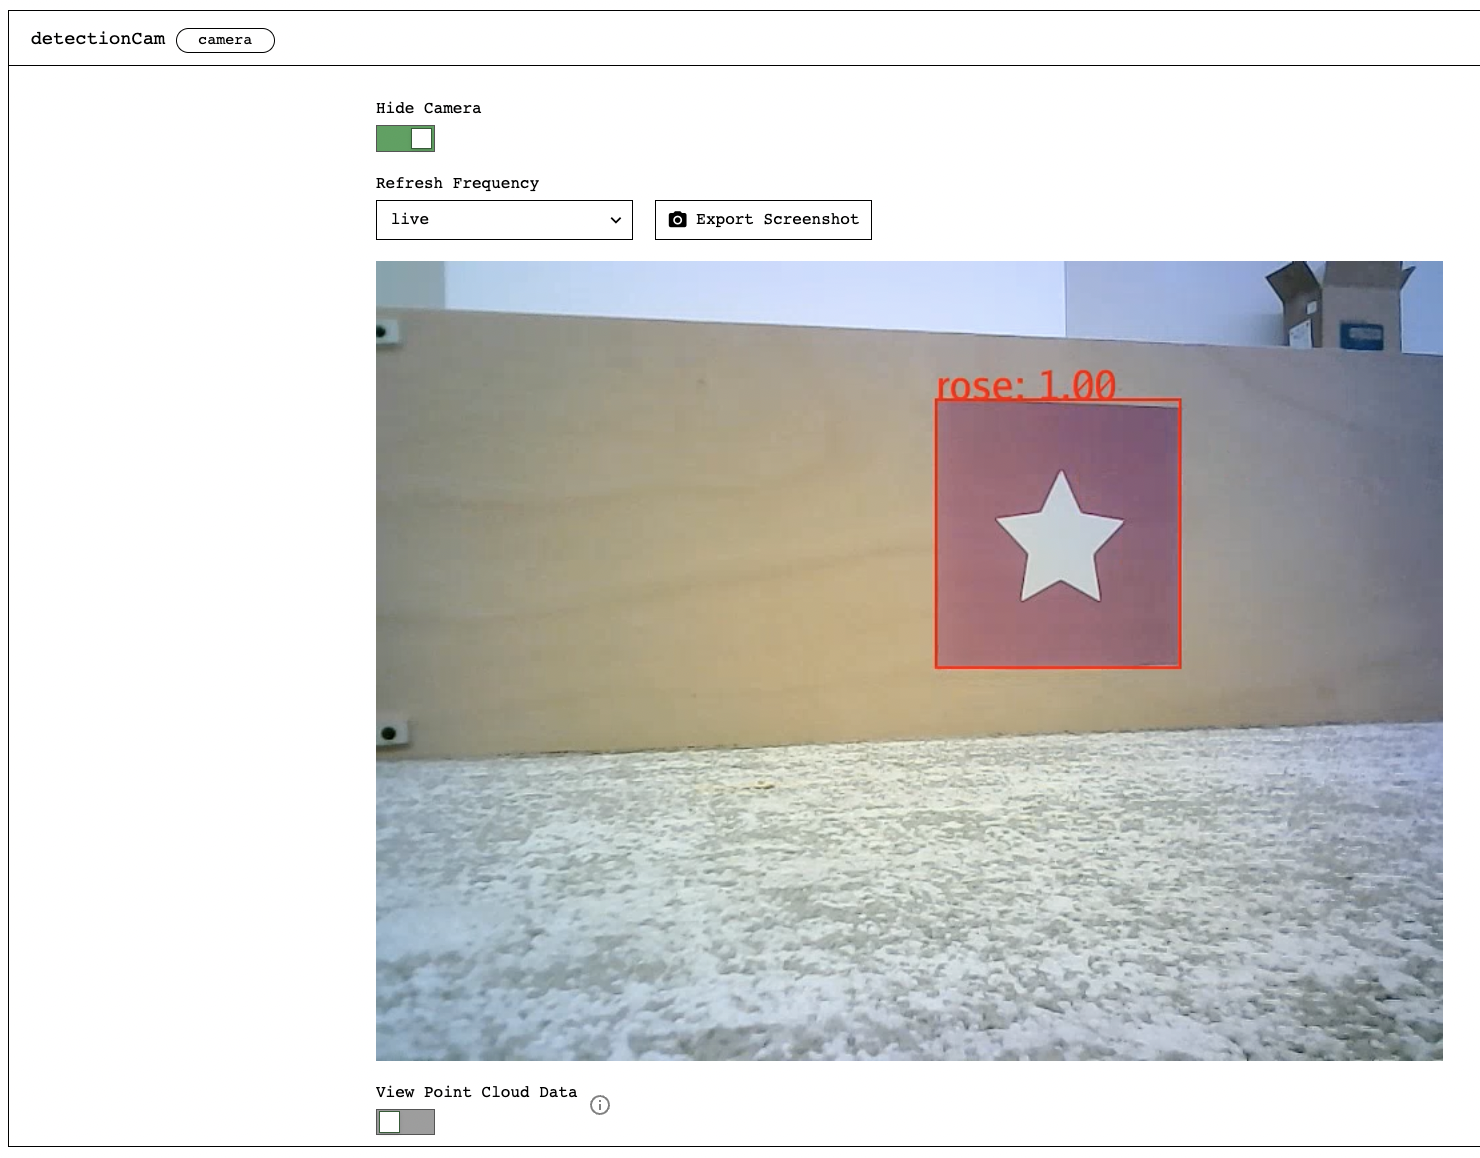Click the white star in the camera feed

[1057, 533]
